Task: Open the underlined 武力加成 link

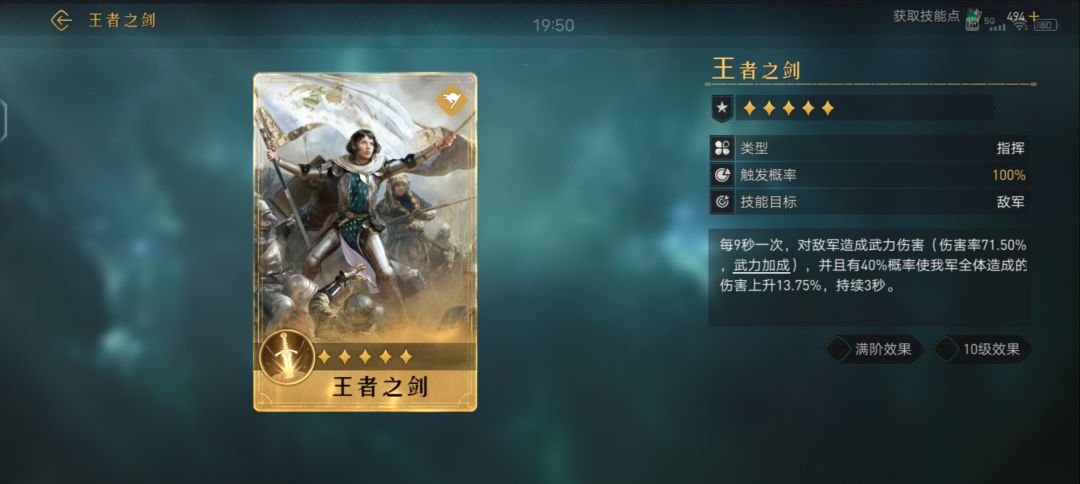Action: point(760,266)
